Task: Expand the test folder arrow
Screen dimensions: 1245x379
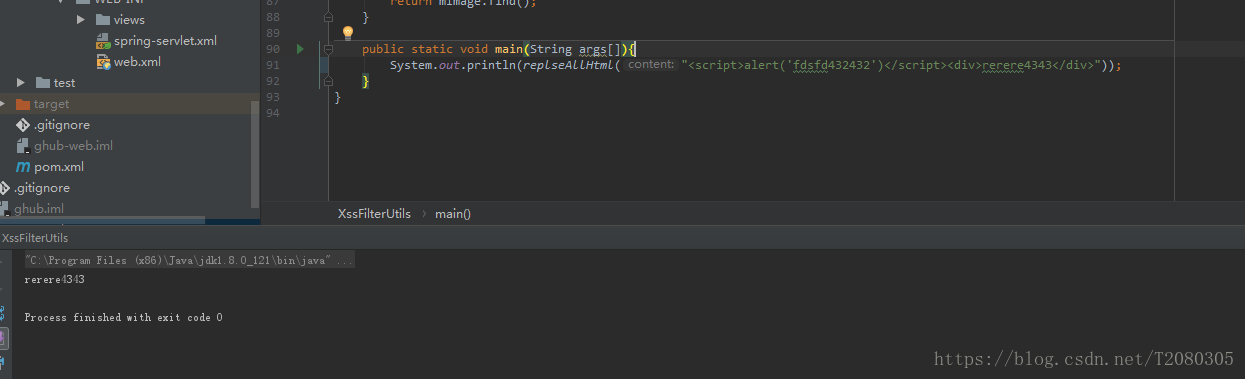Action: [x=21, y=83]
